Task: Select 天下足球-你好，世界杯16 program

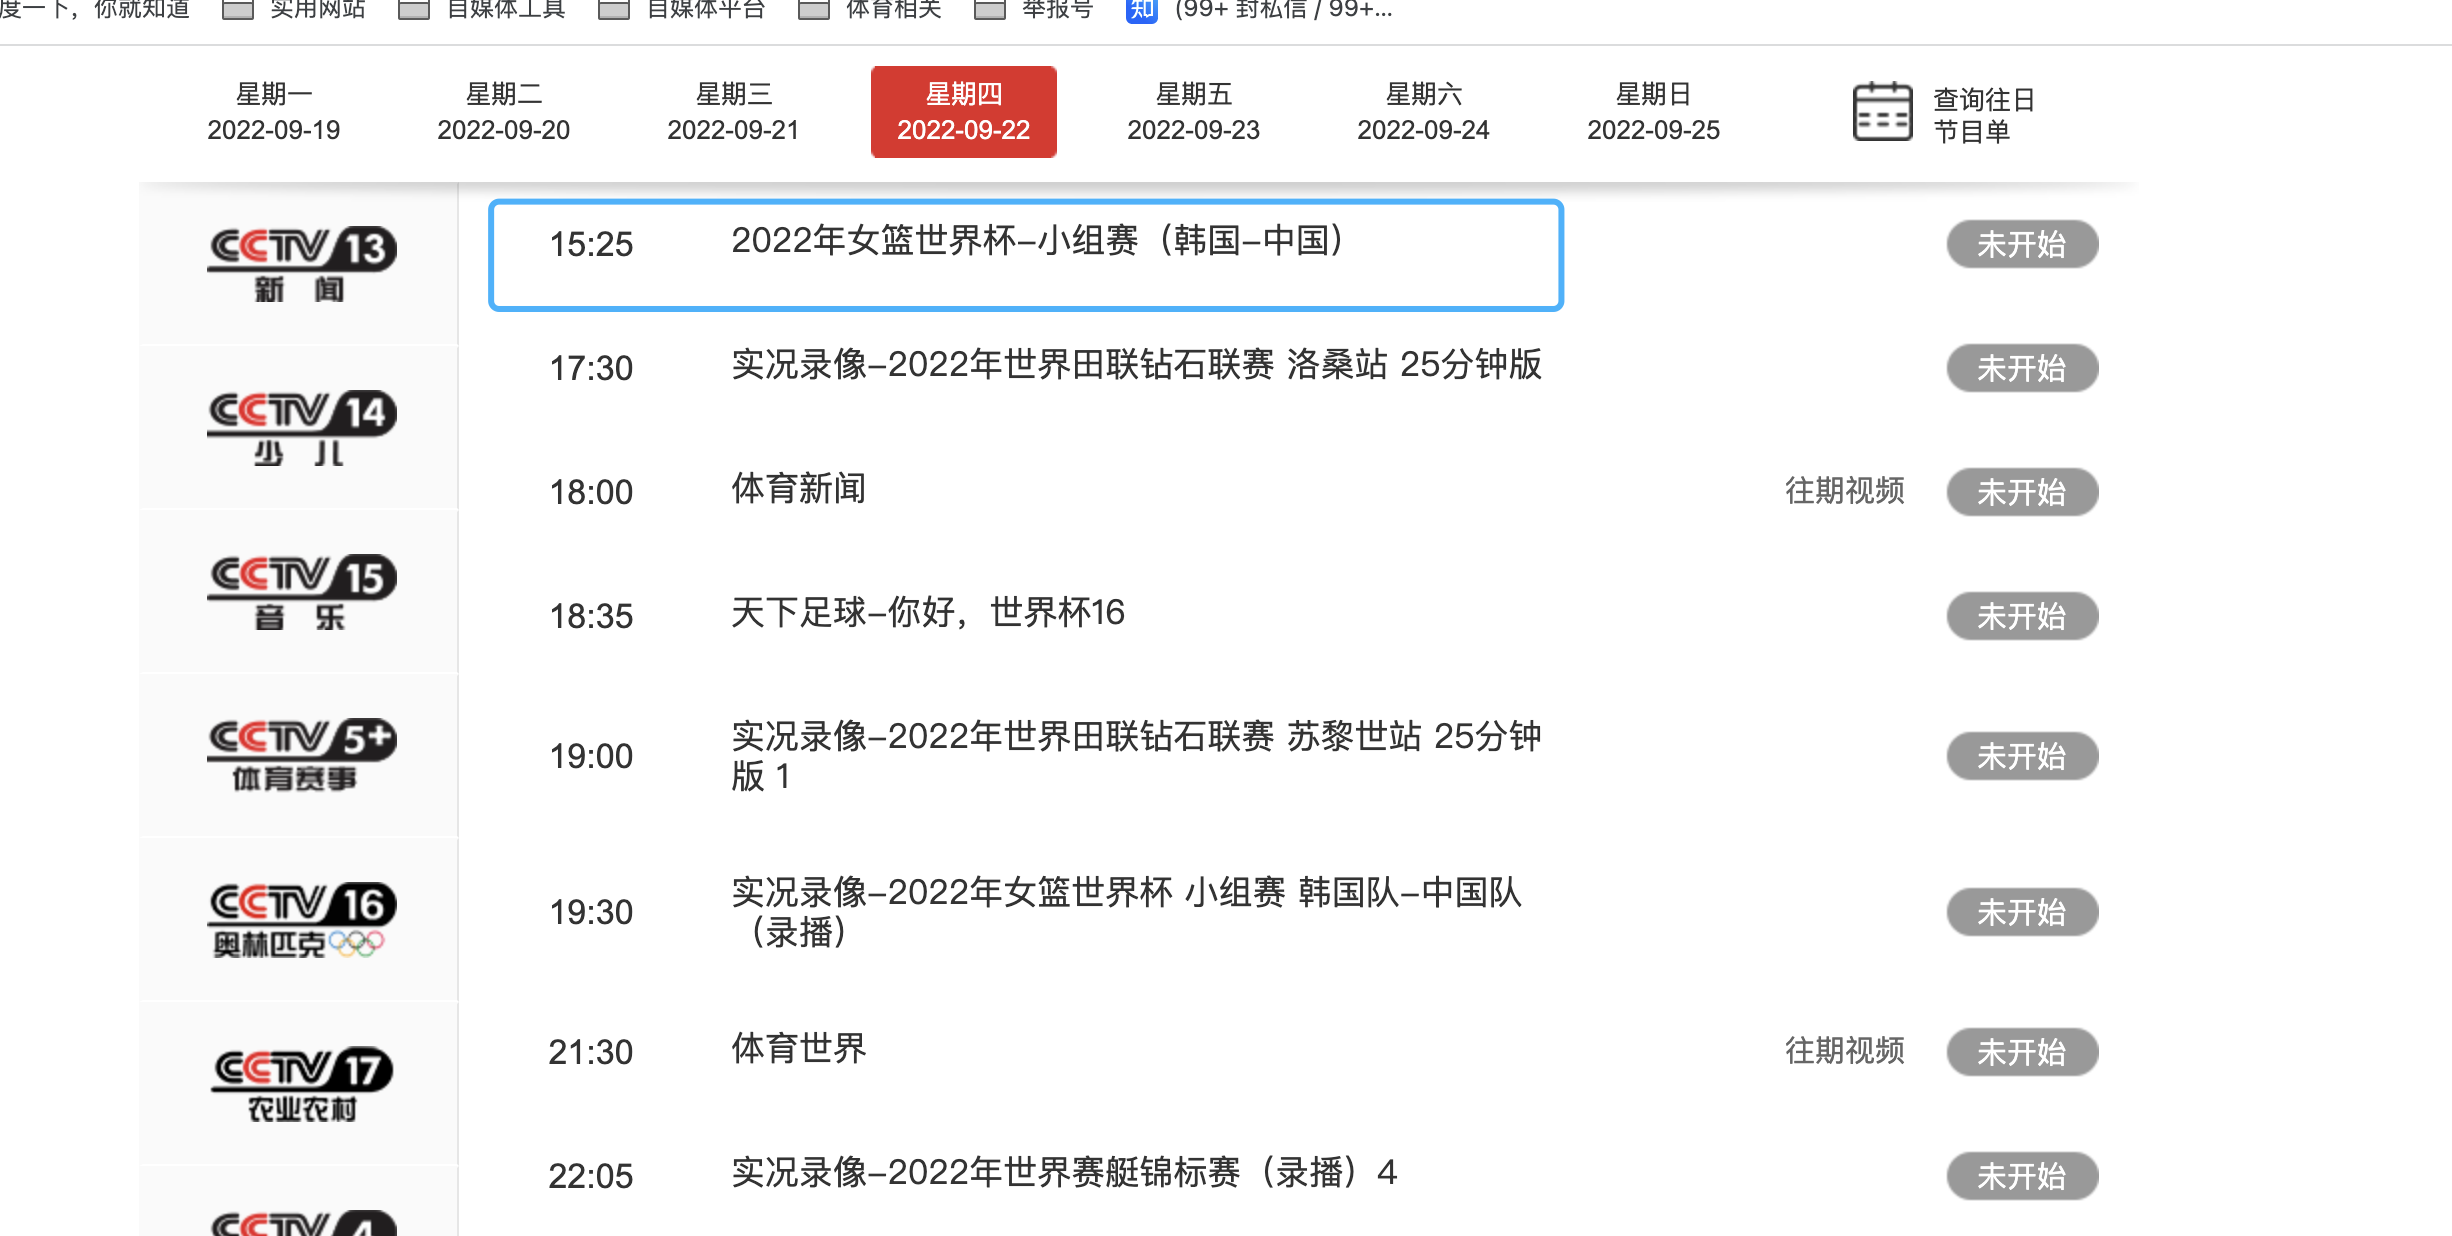Action: coord(928,613)
